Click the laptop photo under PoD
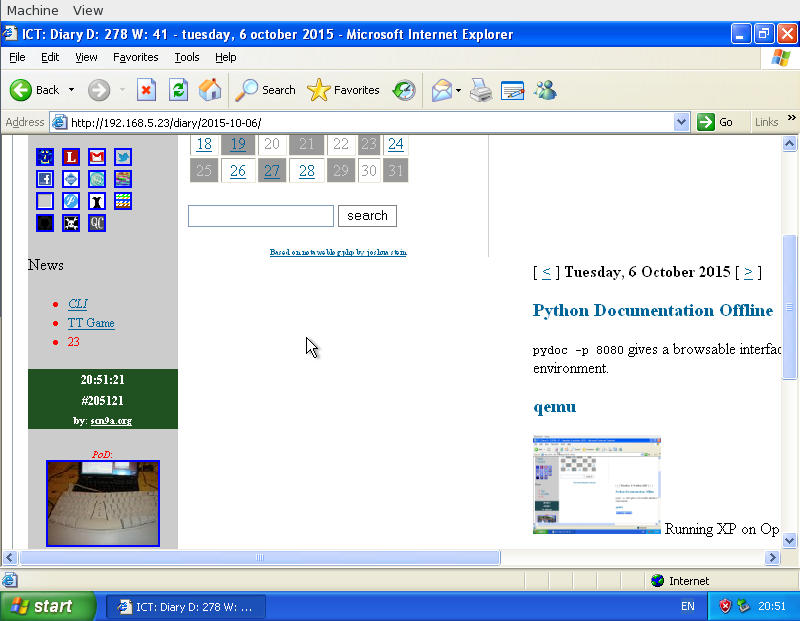 coord(102,505)
